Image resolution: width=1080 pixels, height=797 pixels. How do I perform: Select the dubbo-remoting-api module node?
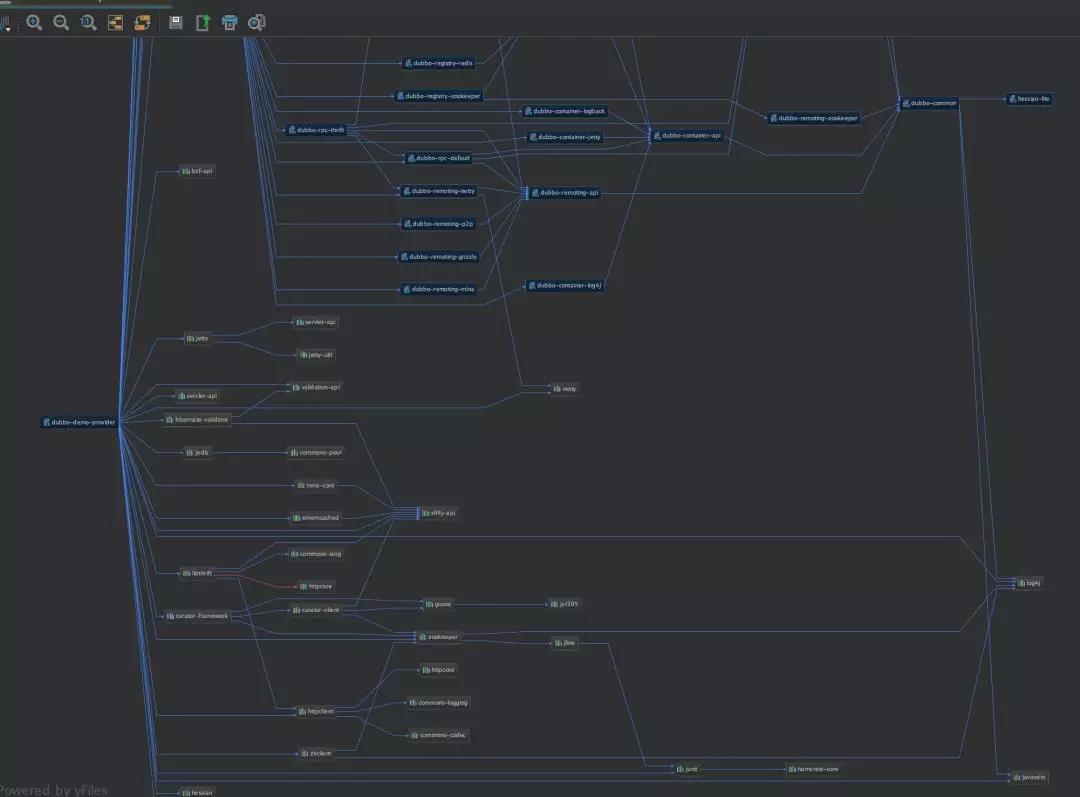click(x=566, y=193)
